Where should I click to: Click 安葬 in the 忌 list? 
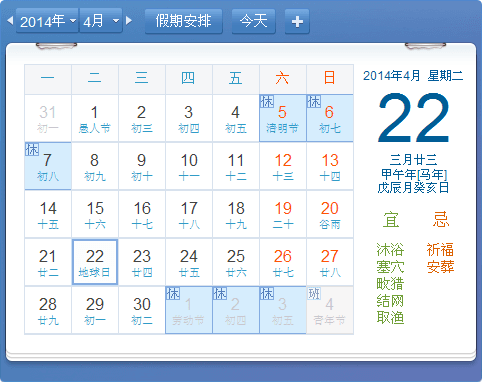click(x=440, y=267)
